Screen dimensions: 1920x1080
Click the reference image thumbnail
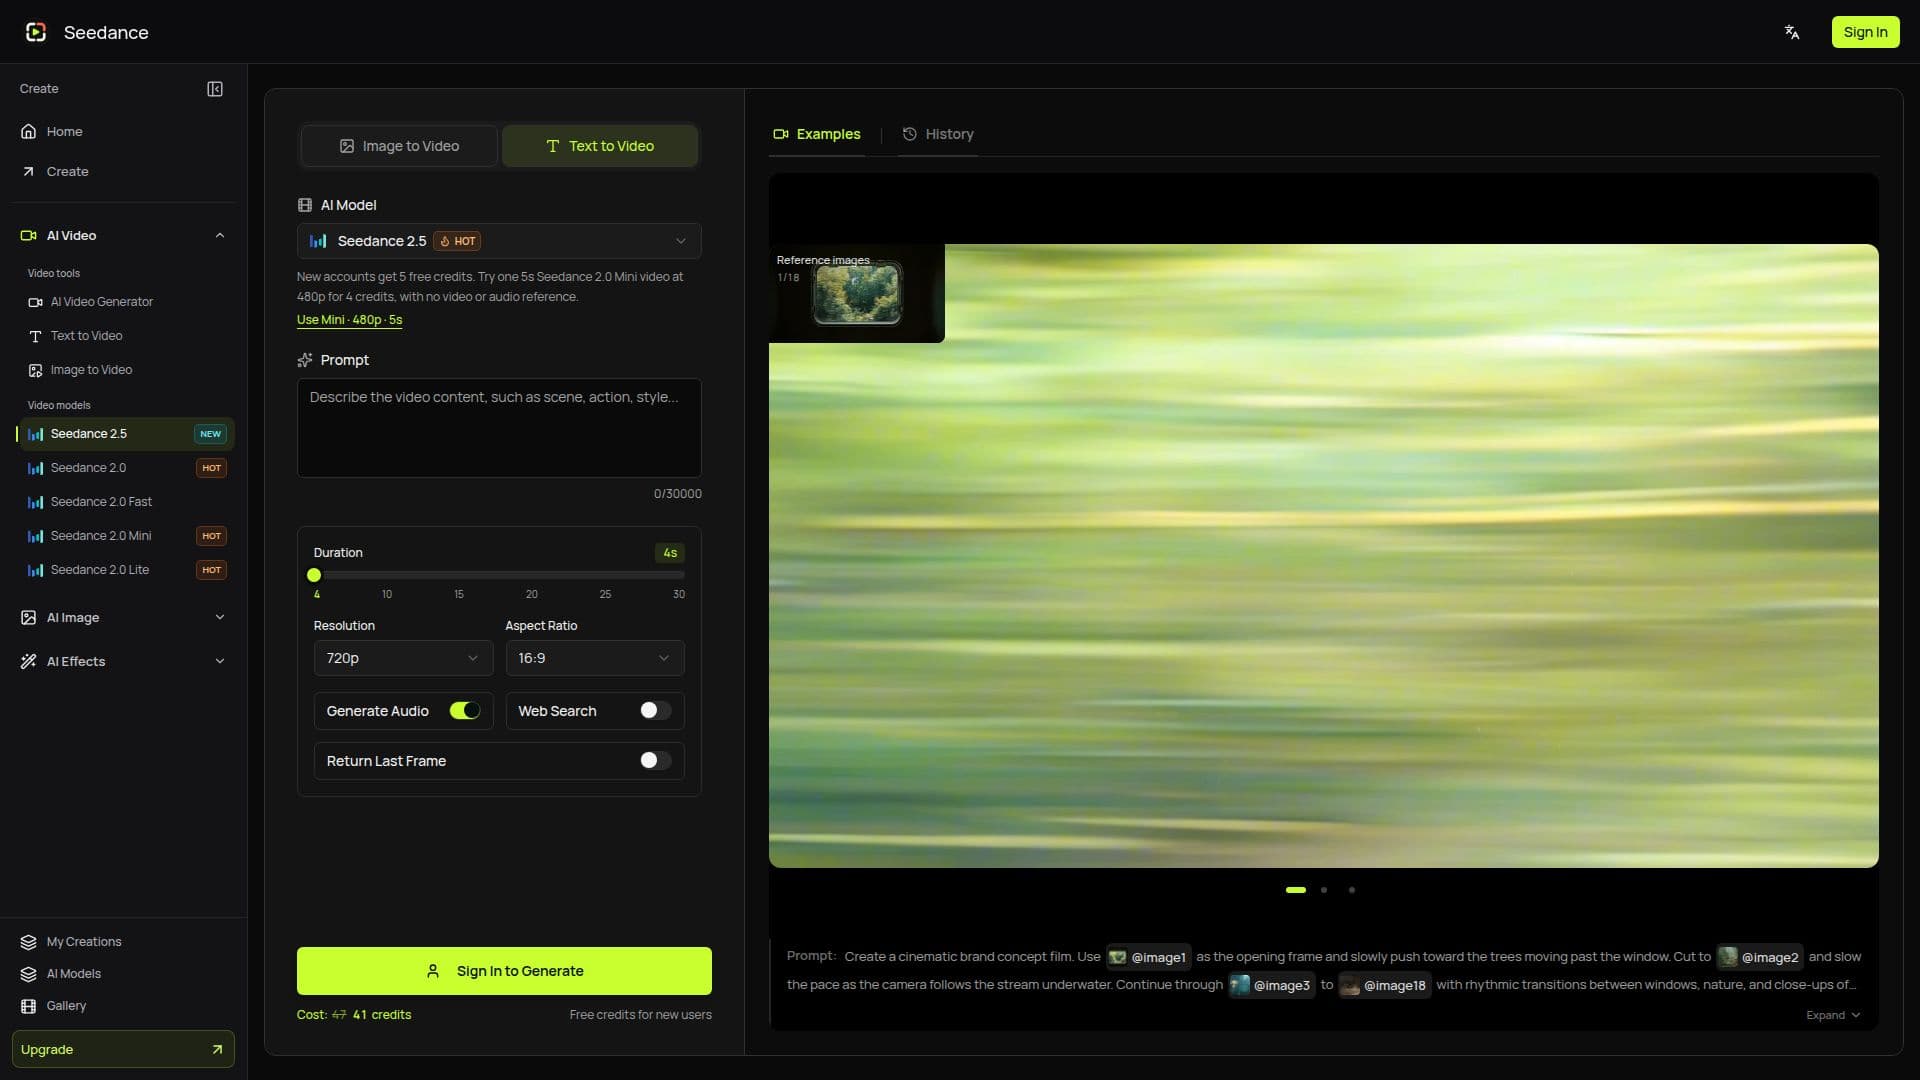(x=857, y=293)
